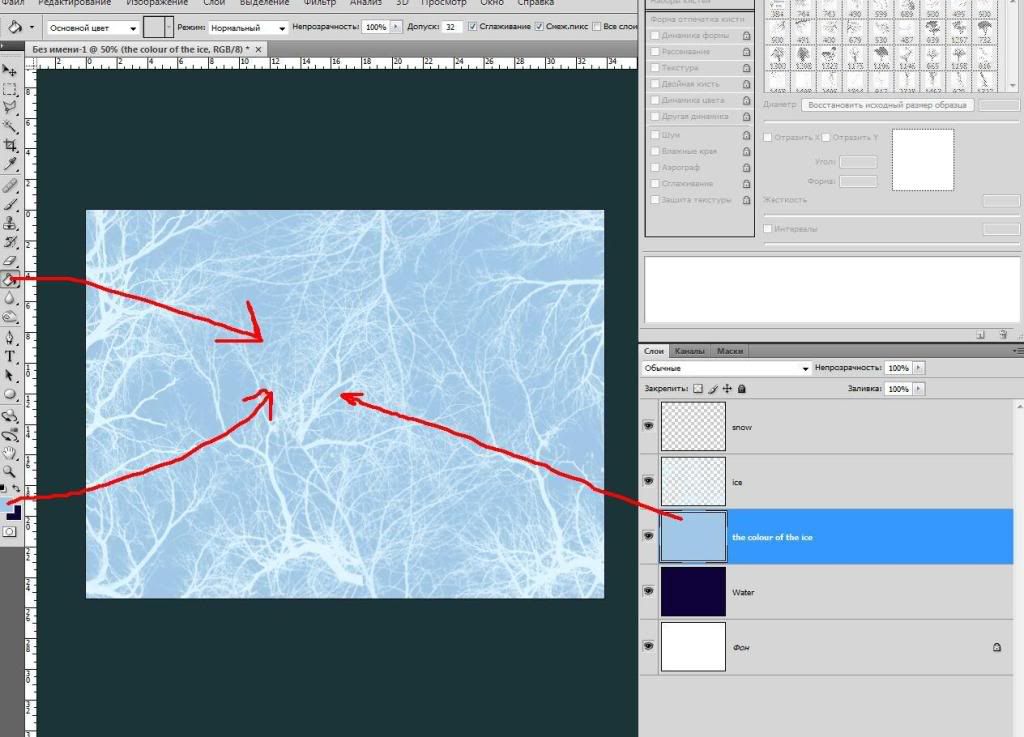The height and width of the screenshot is (737, 1024).
Task: Select the Dodge tool
Action: pyautogui.click(x=10, y=318)
